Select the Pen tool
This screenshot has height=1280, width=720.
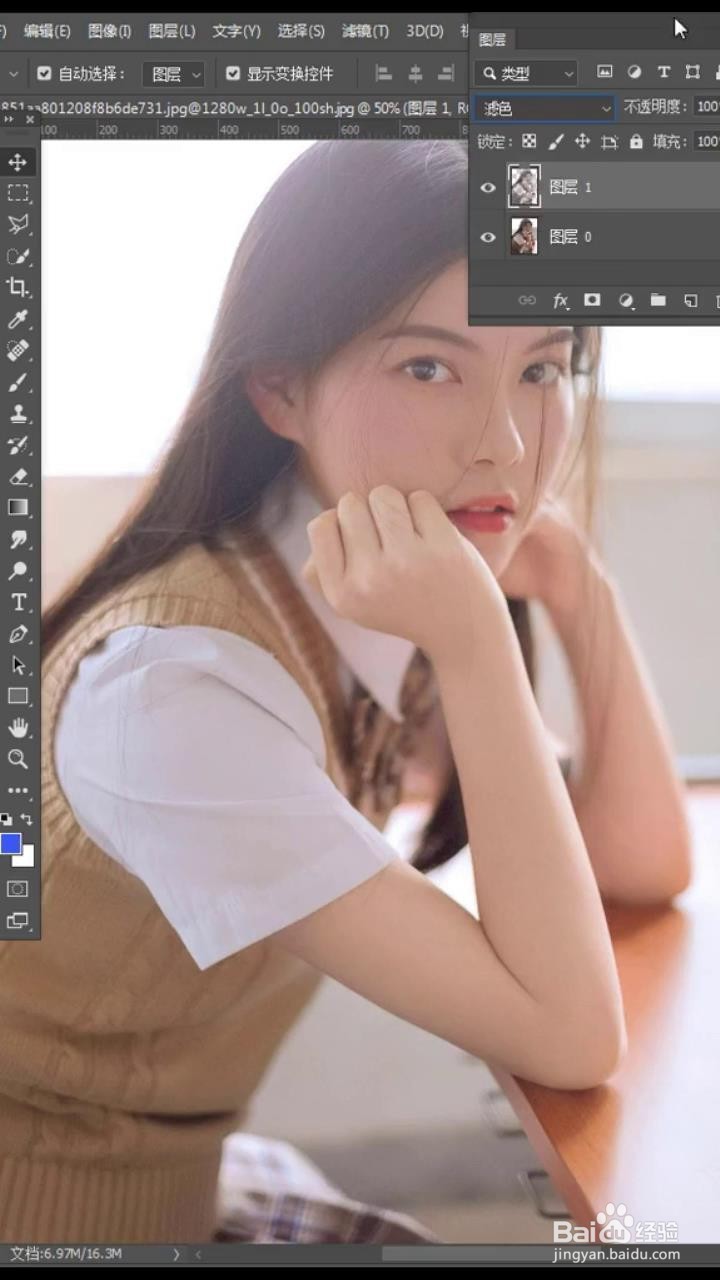click(18, 634)
